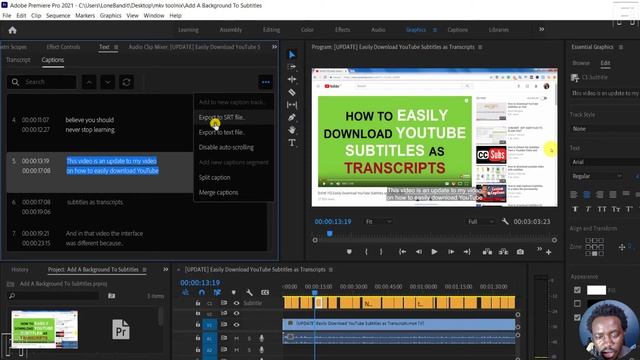
Task: Toggle lock on the A1 audio track
Action: tap(198, 338)
